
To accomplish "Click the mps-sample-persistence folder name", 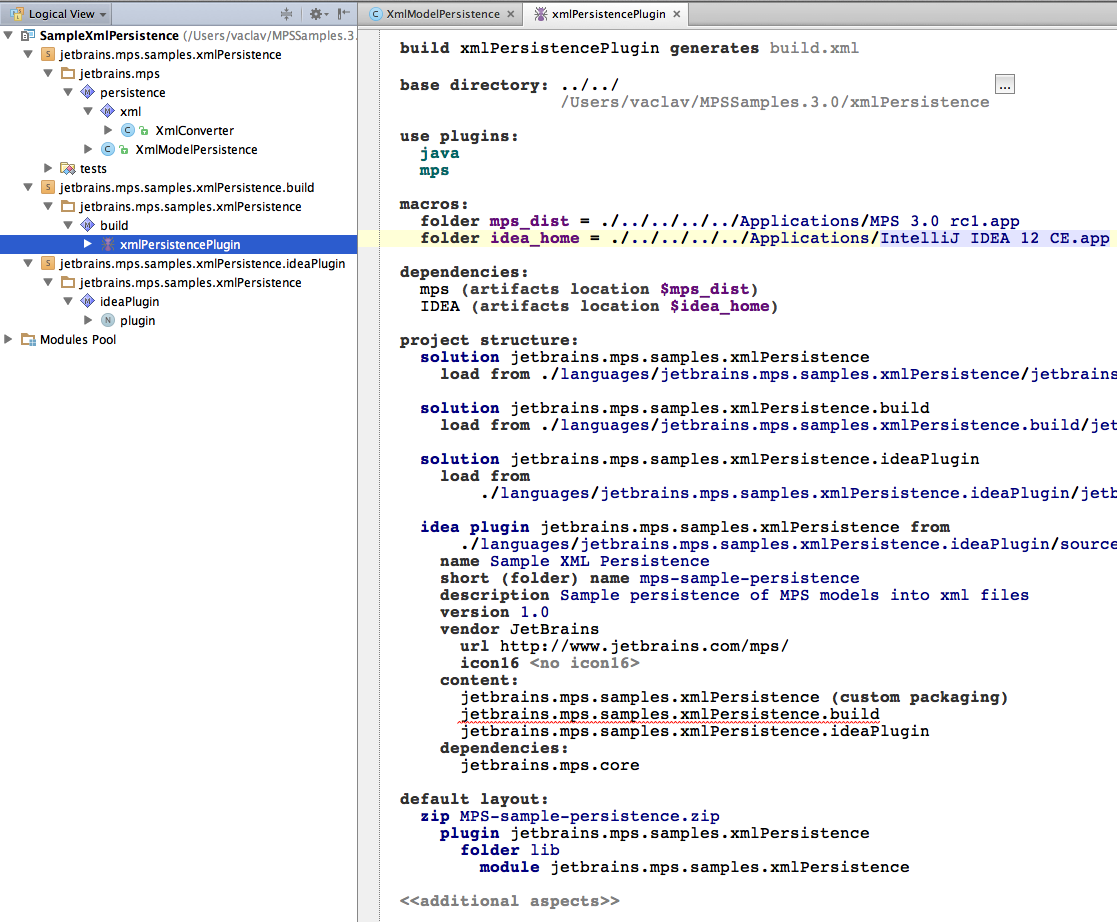I will pyautogui.click(x=749, y=579).
